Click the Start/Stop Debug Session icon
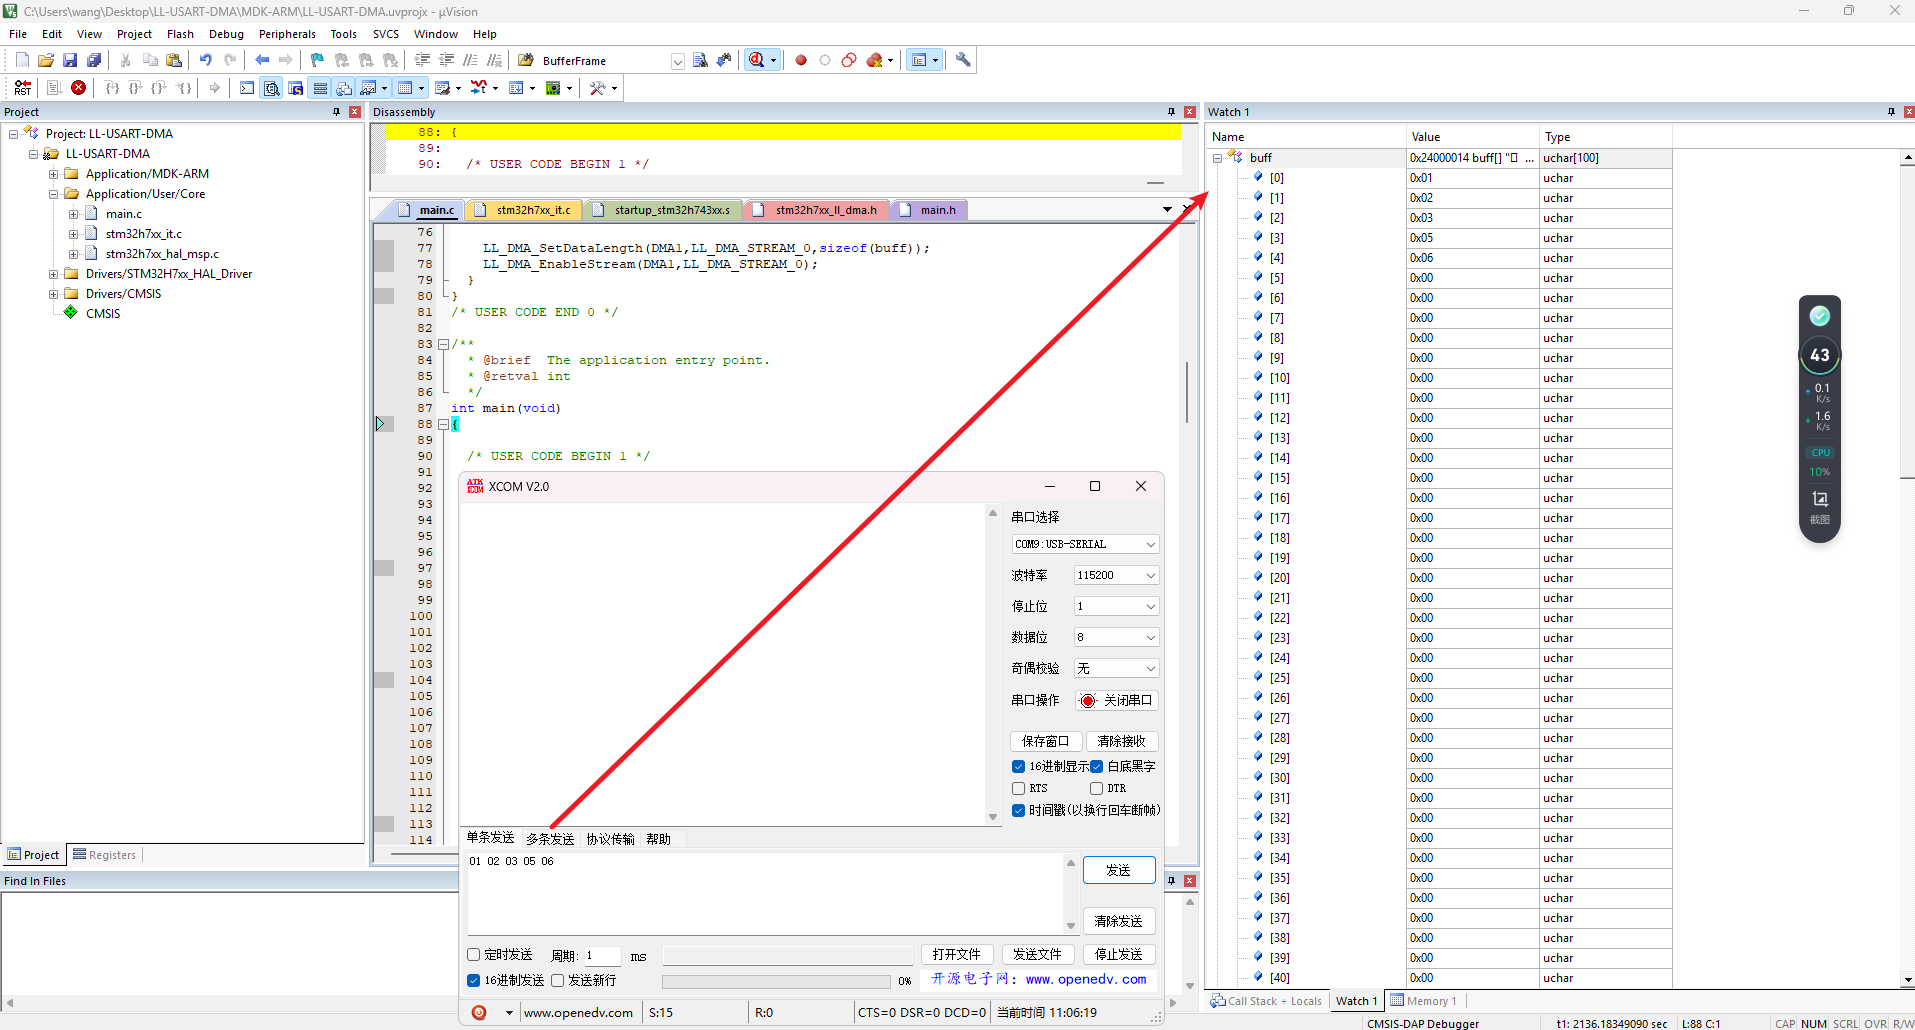The height and width of the screenshot is (1030, 1915). pyautogui.click(x=757, y=60)
